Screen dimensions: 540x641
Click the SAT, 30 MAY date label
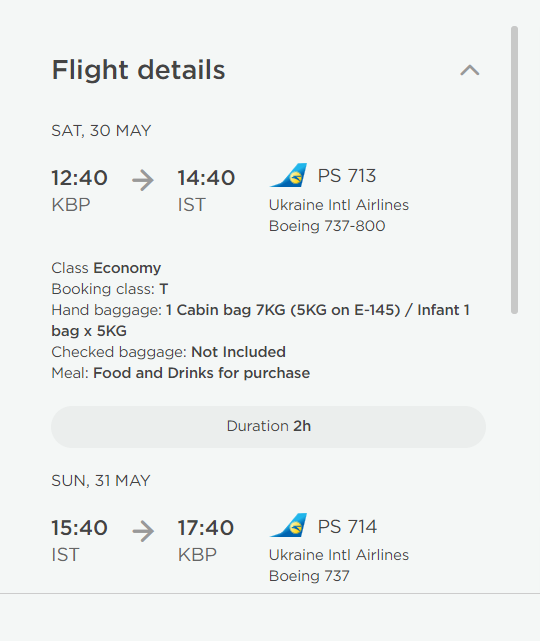pos(101,131)
